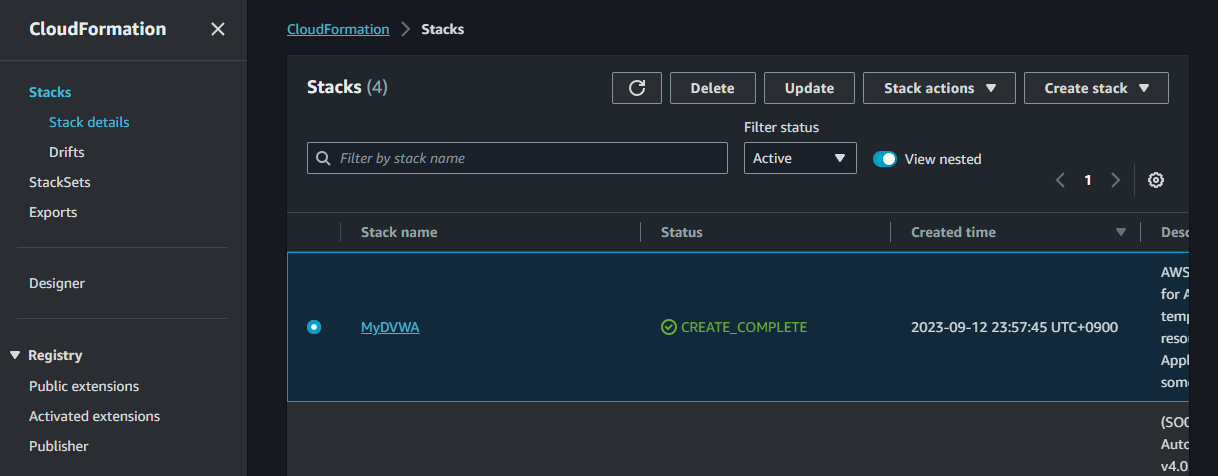
Task: Click the CREATE_COMPLETE status text
Action: coord(744,327)
